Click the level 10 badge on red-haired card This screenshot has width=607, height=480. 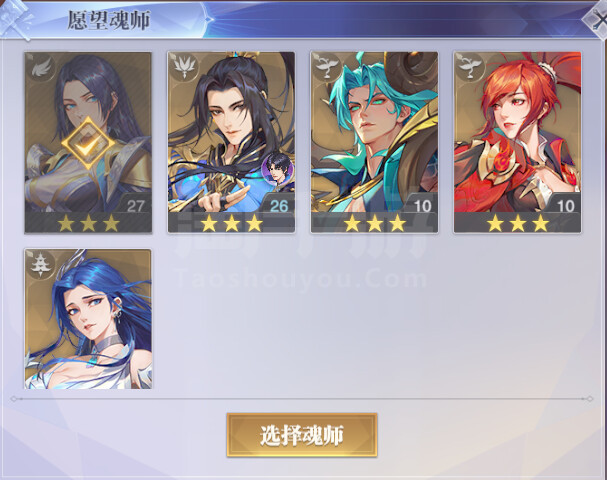tap(564, 205)
